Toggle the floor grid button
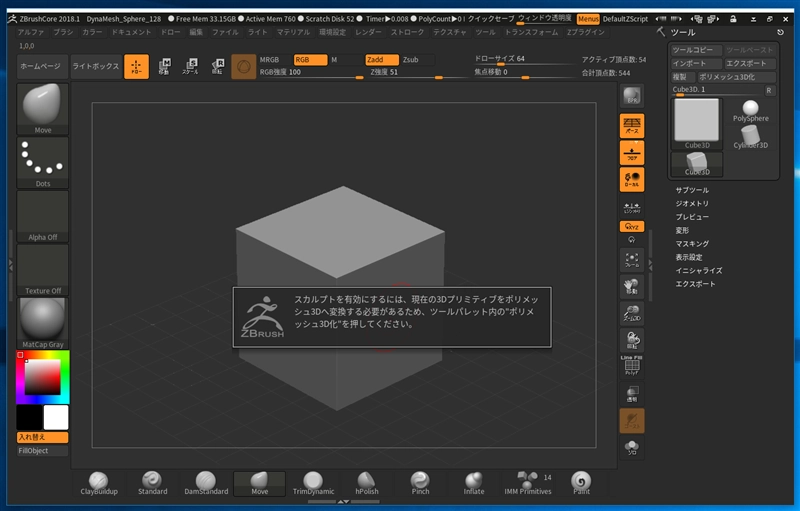Viewport: 800px width, 511px height. pos(632,152)
